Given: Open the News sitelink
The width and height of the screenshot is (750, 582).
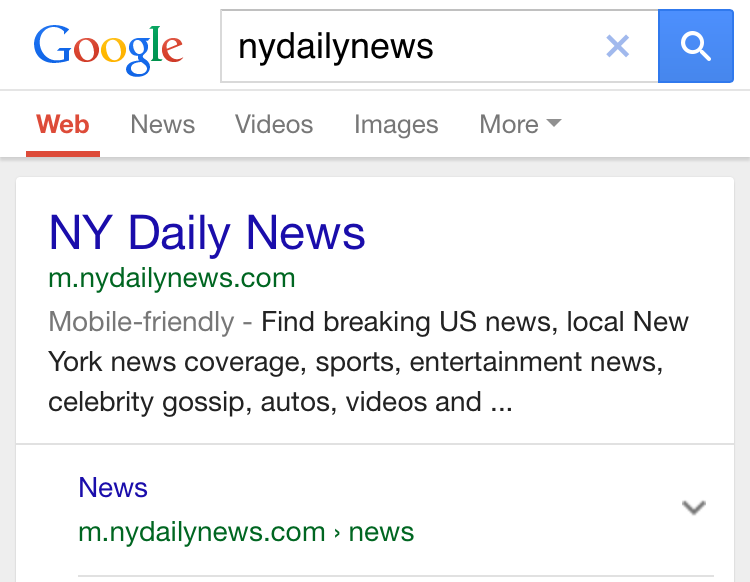Looking at the screenshot, I should pos(113,487).
